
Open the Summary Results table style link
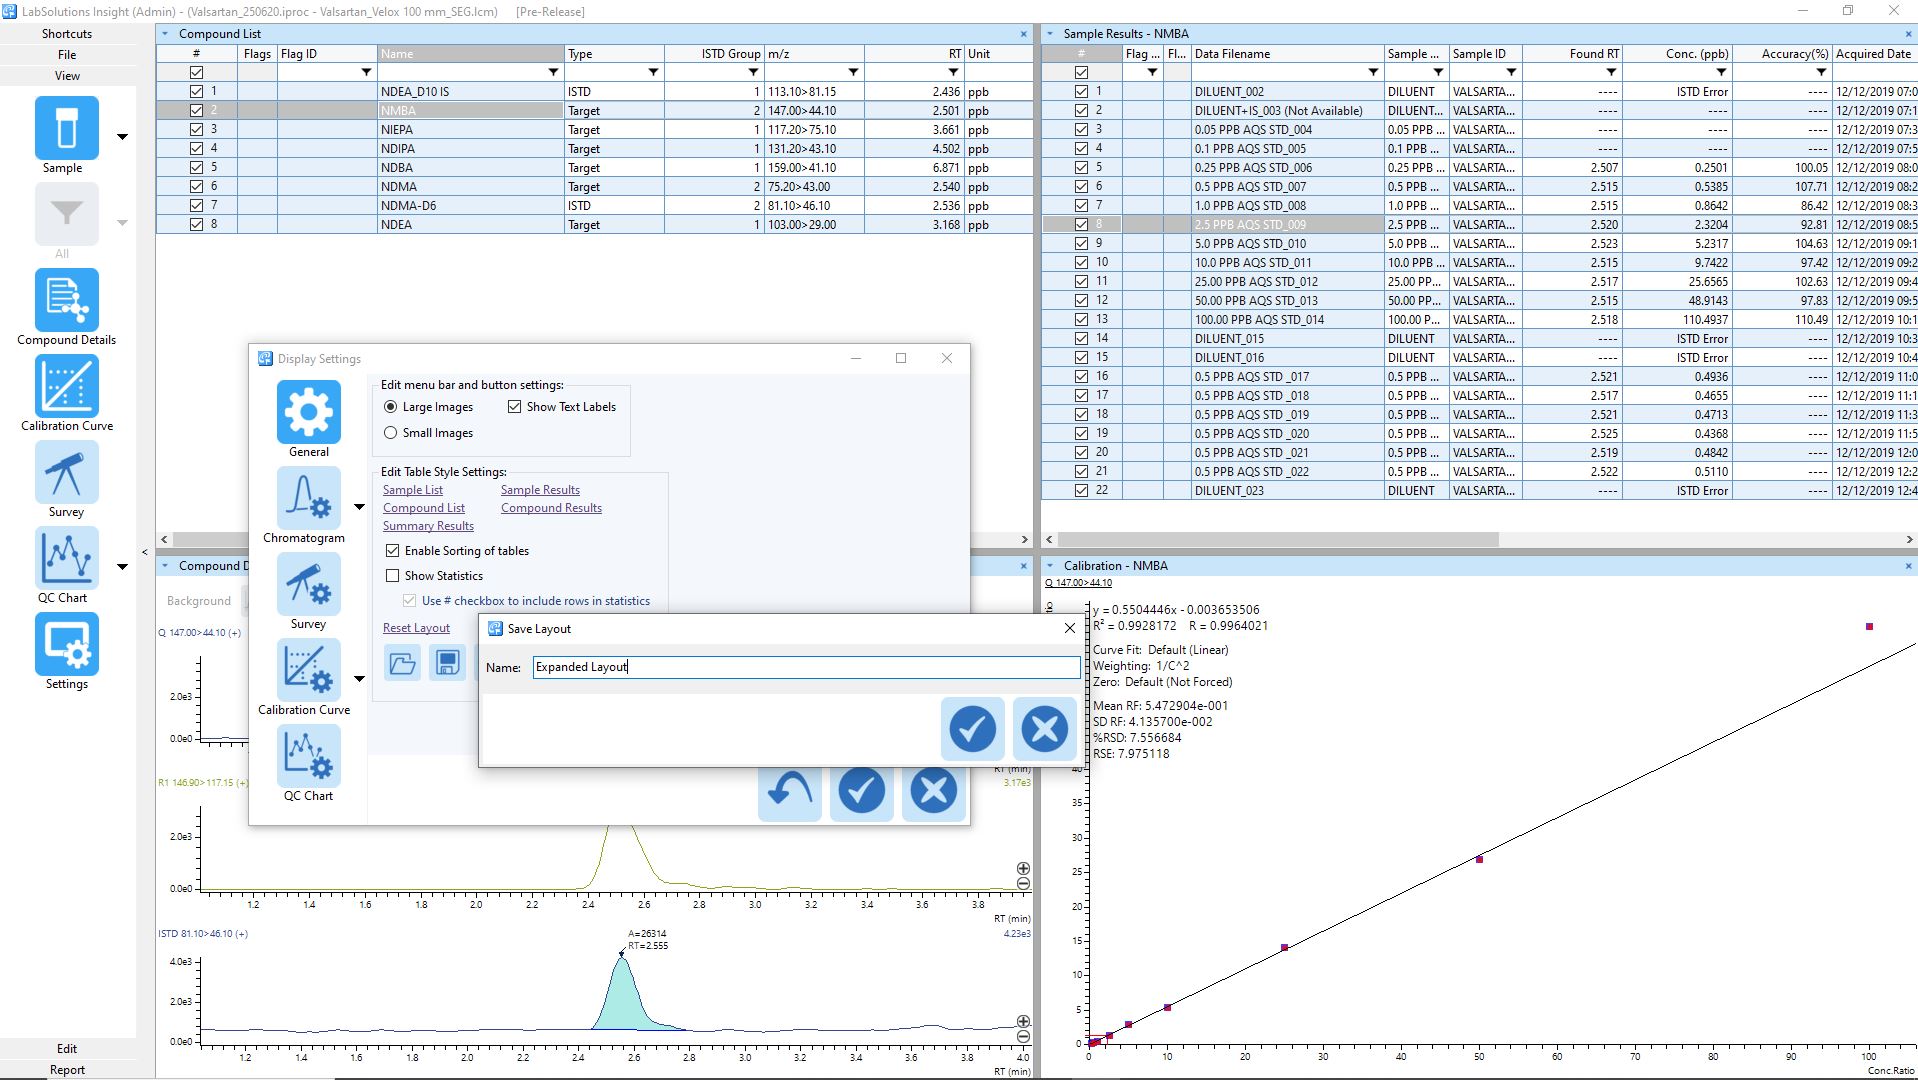click(428, 526)
